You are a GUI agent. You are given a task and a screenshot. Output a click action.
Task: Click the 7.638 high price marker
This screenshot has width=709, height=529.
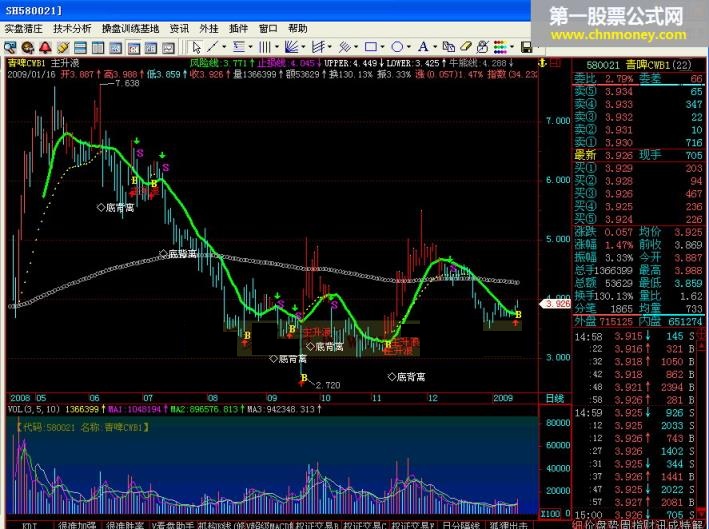(128, 83)
